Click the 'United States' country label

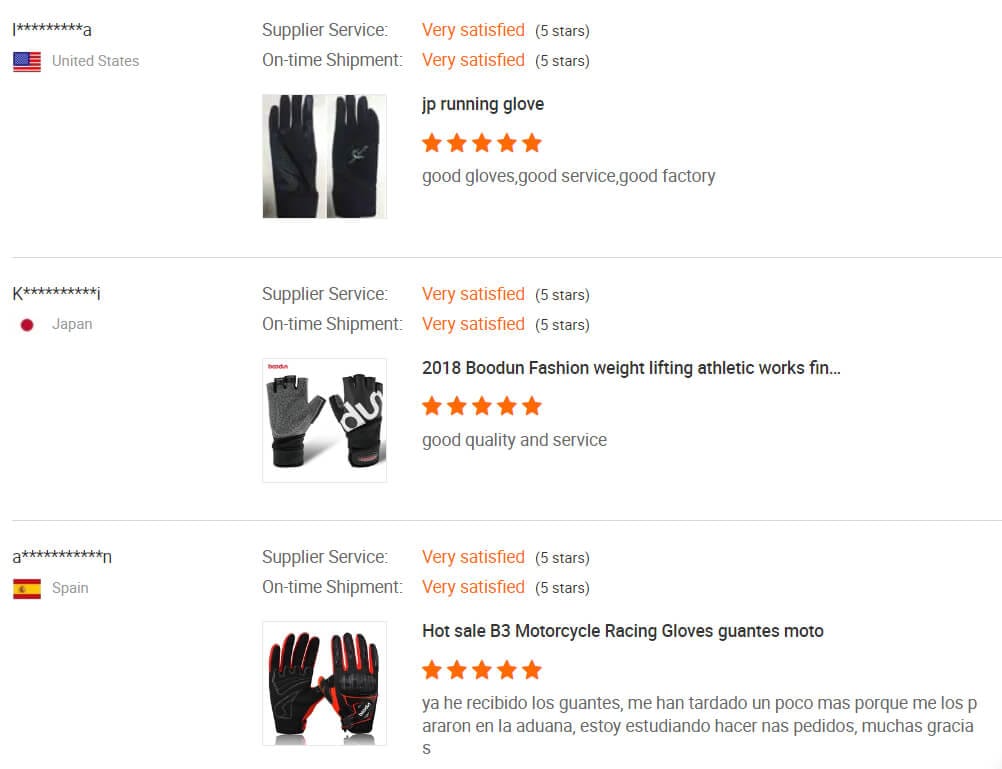(95, 61)
